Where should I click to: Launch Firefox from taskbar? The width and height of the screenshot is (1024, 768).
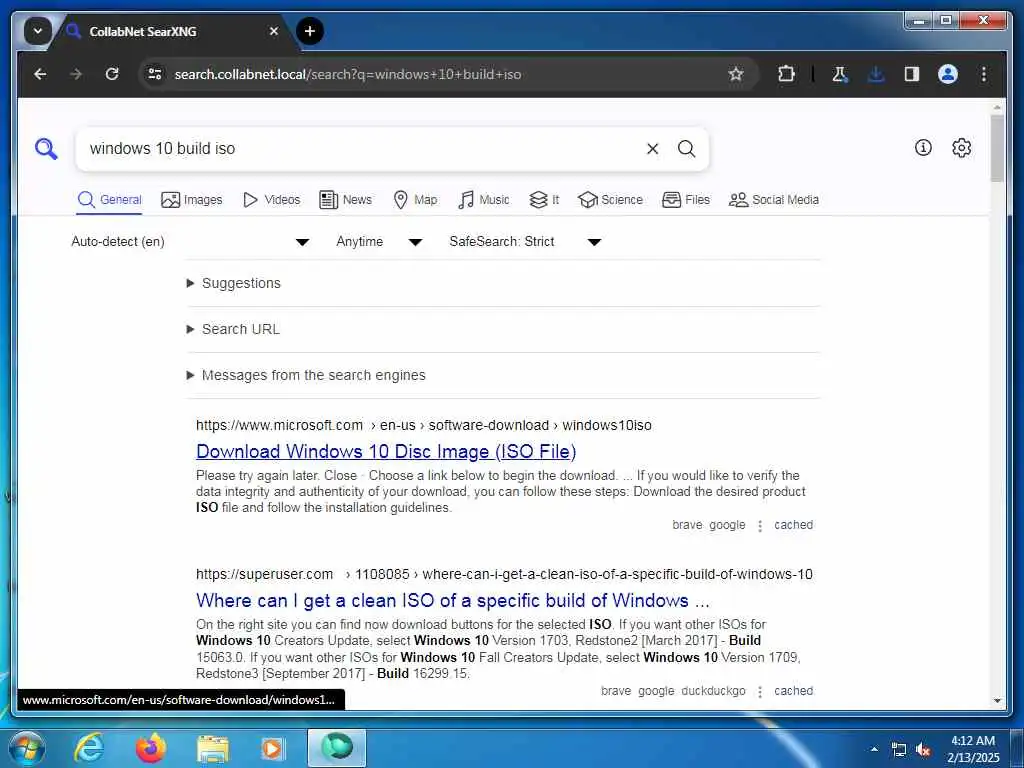click(151, 748)
